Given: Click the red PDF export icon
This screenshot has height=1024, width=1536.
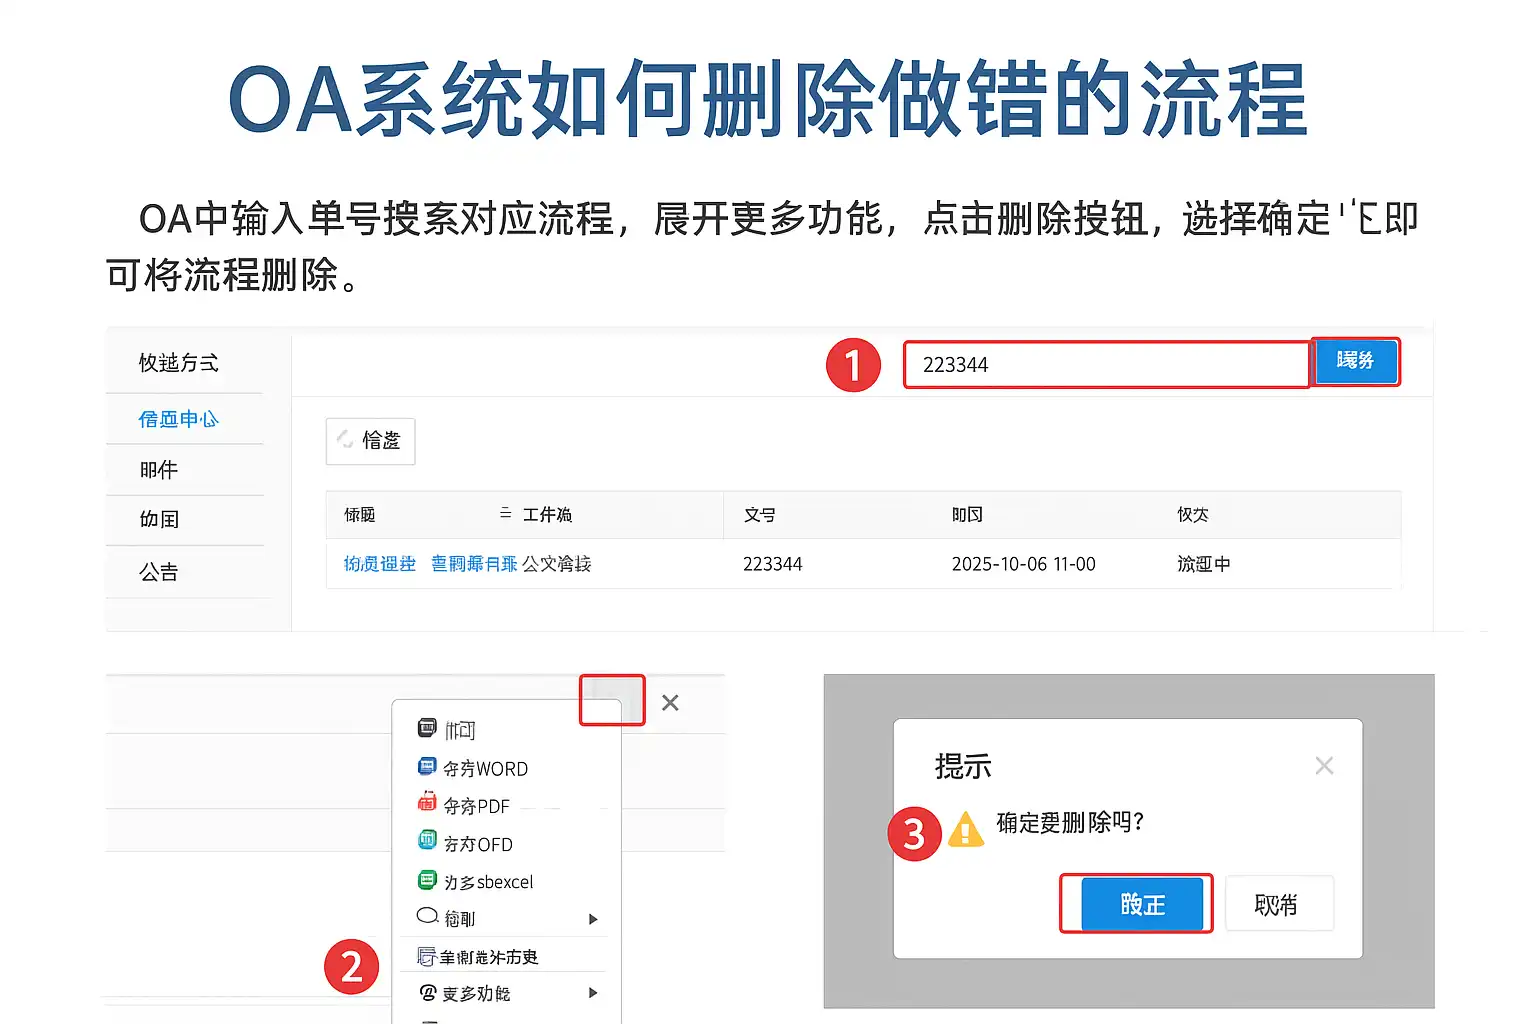Looking at the screenshot, I should coord(427,803).
